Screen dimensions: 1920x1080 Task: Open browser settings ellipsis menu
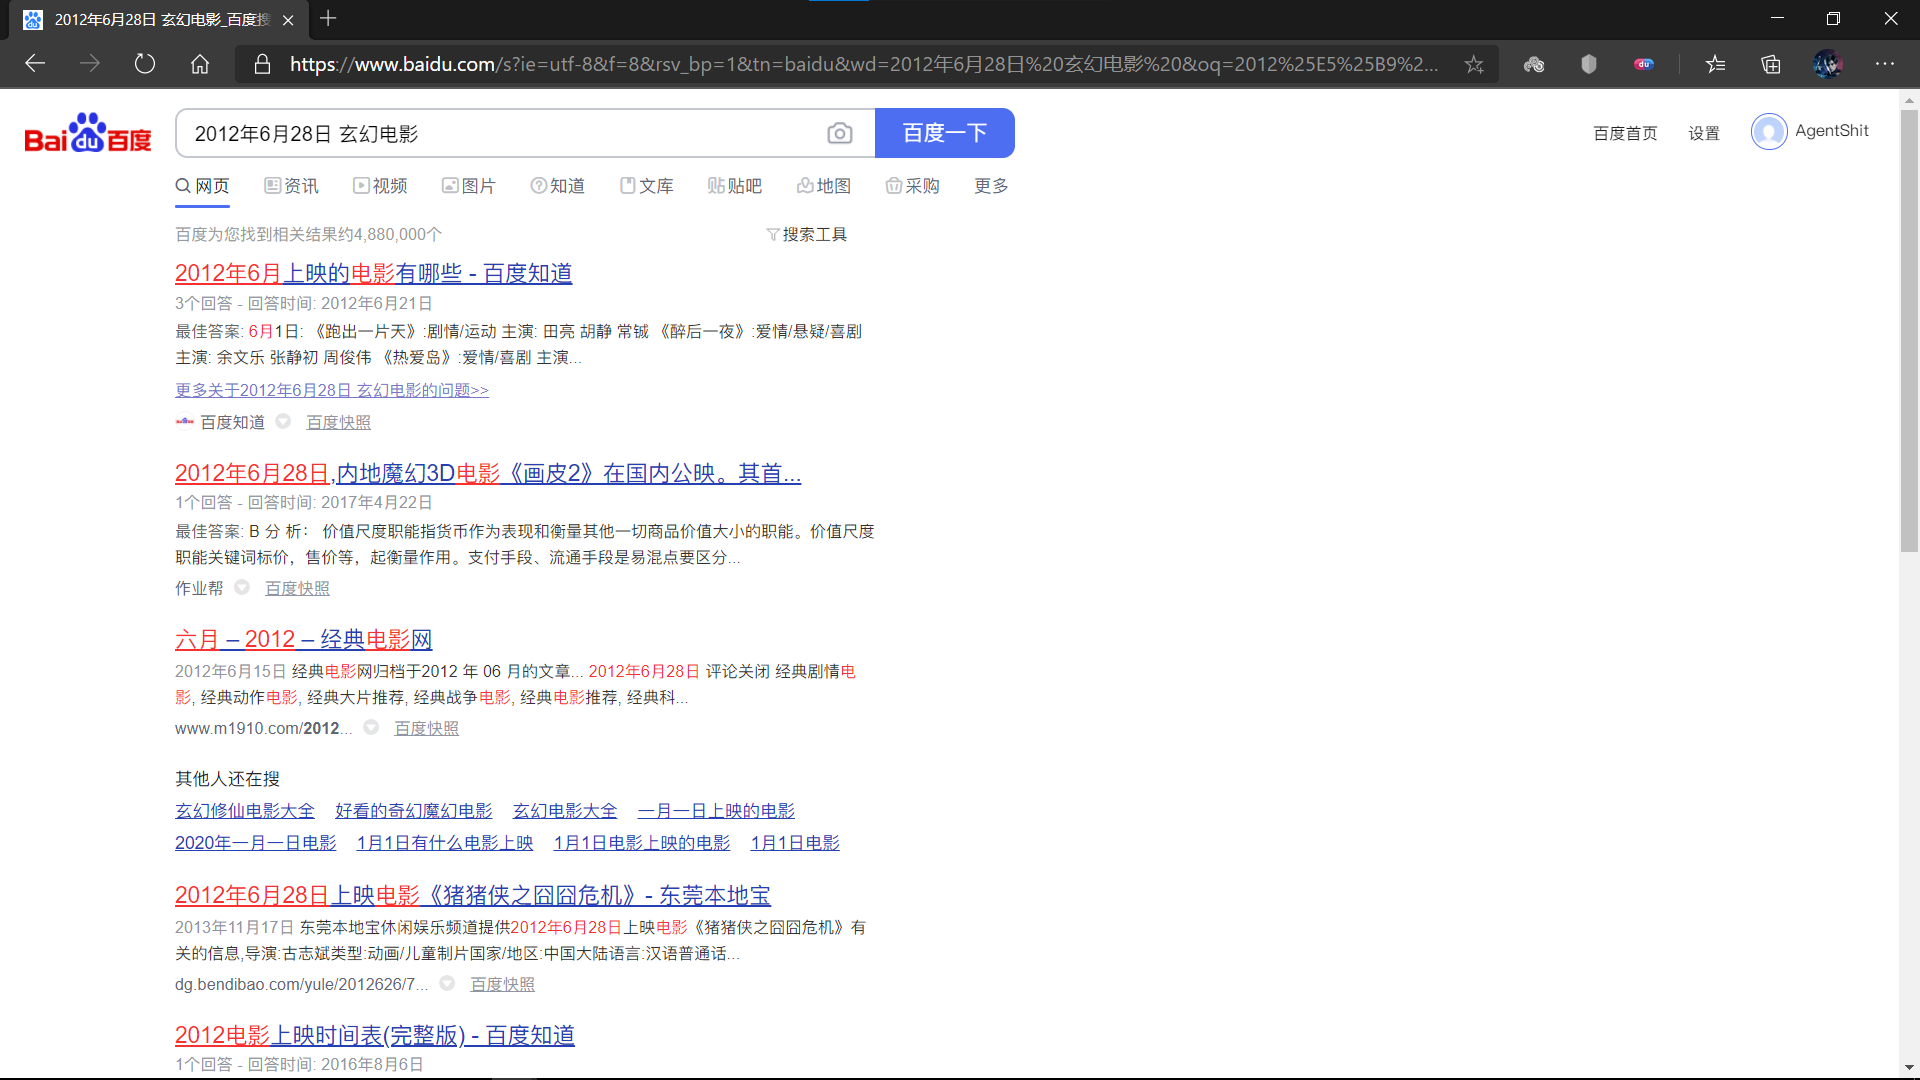tap(1885, 64)
